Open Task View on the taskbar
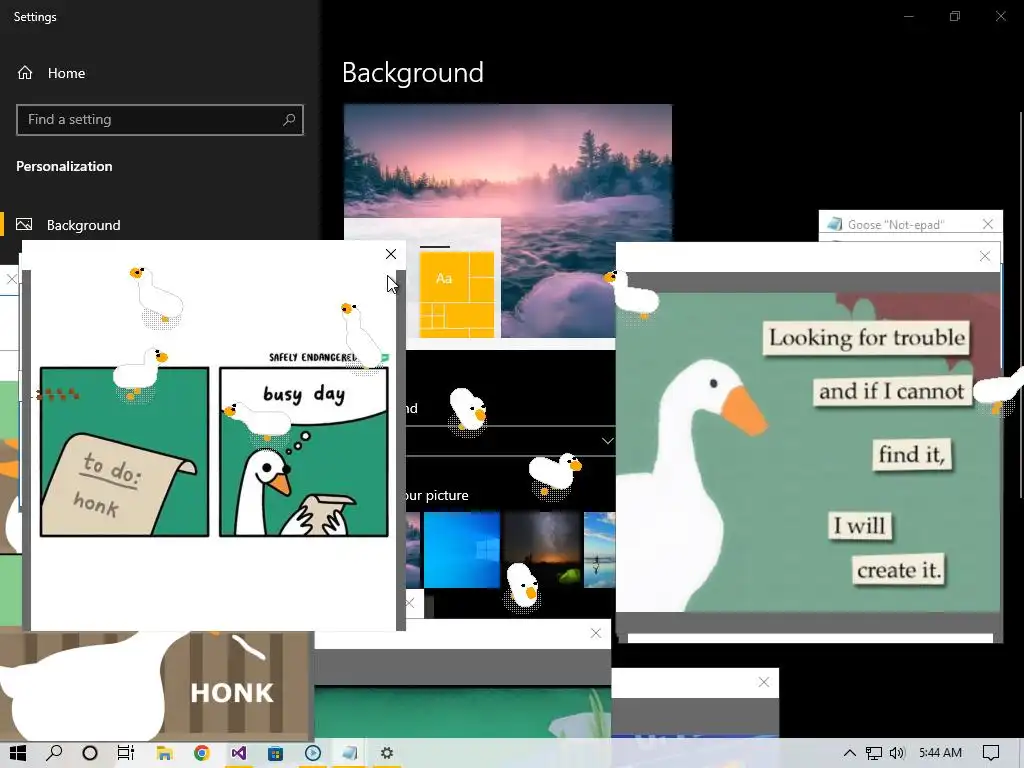 [126, 753]
